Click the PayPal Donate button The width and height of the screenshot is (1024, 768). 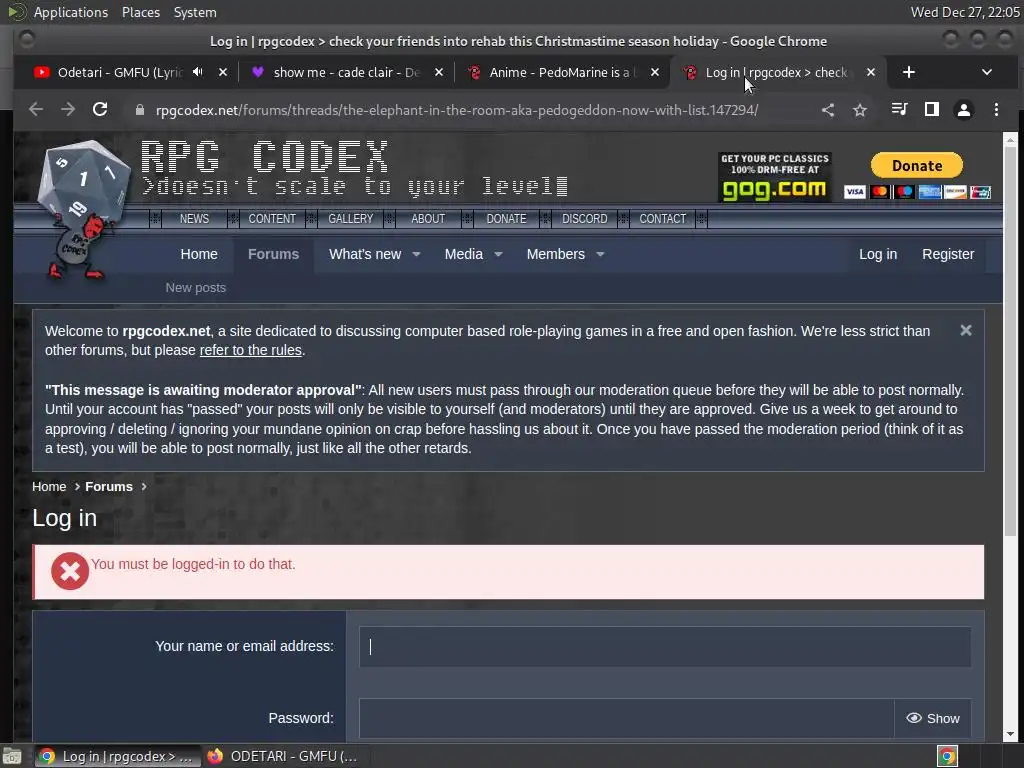917,165
